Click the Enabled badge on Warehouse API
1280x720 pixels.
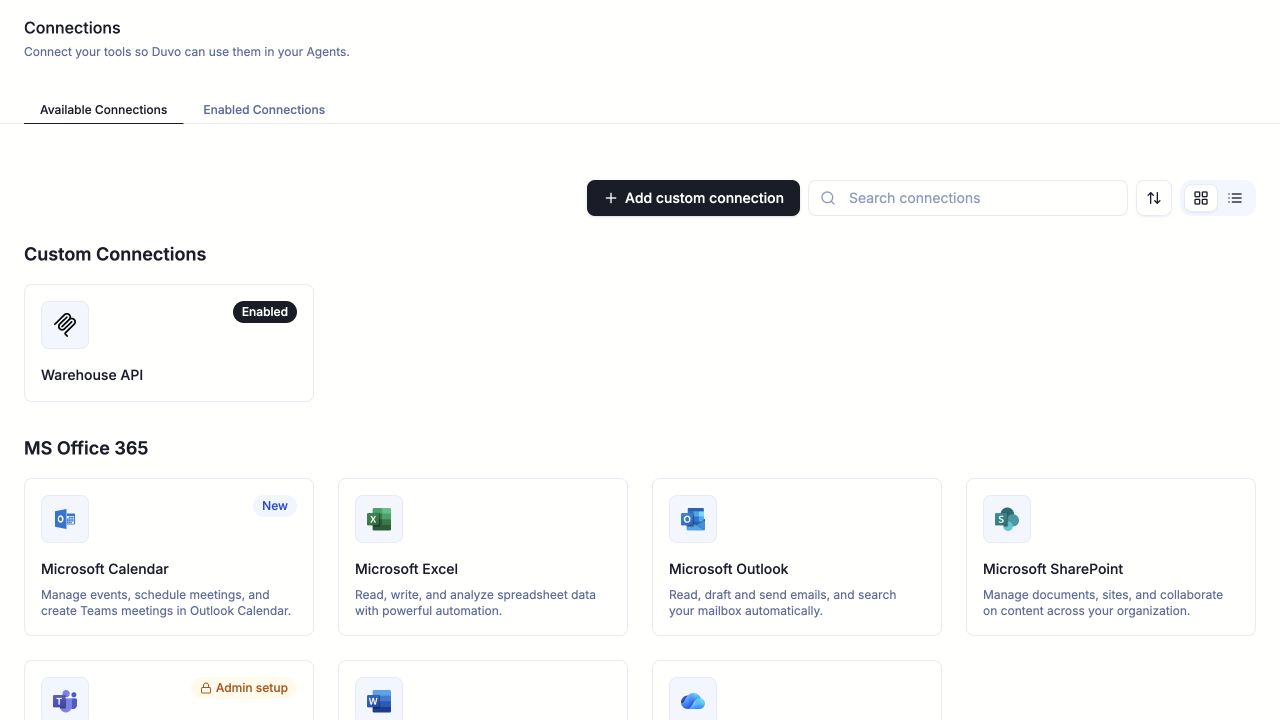[x=265, y=312]
